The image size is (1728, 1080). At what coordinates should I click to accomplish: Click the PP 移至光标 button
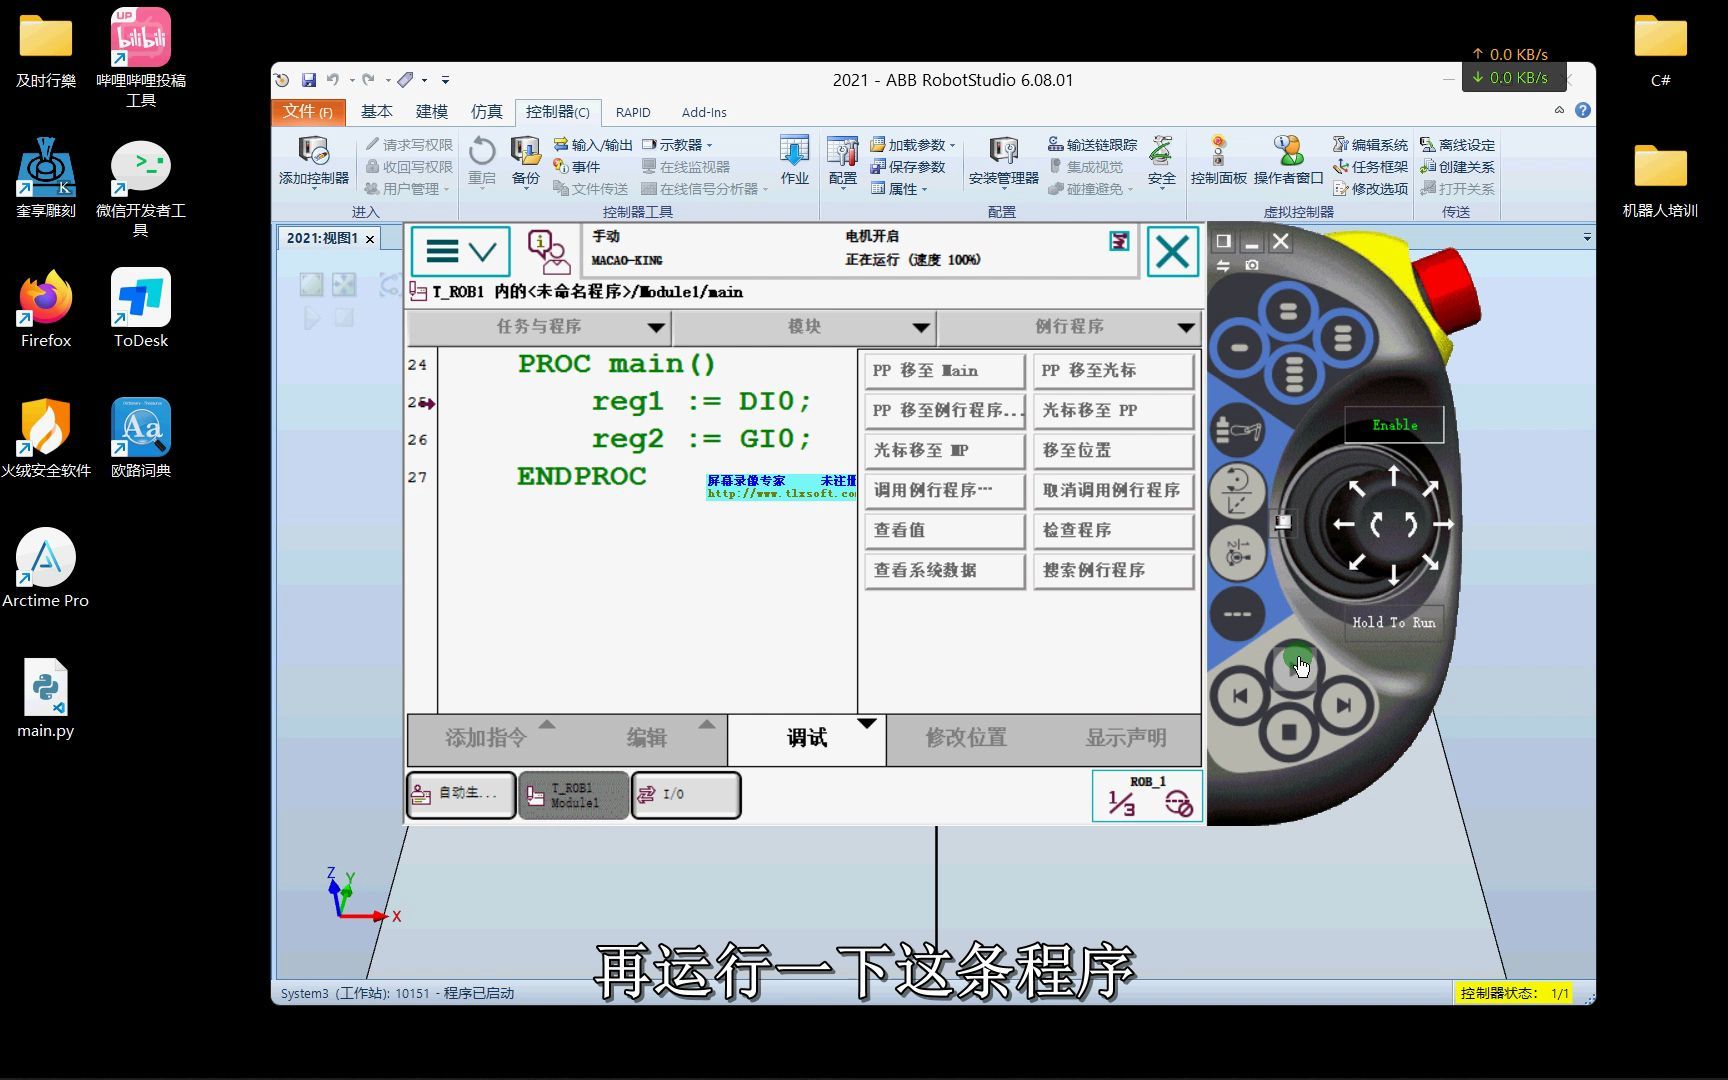pos(1114,371)
